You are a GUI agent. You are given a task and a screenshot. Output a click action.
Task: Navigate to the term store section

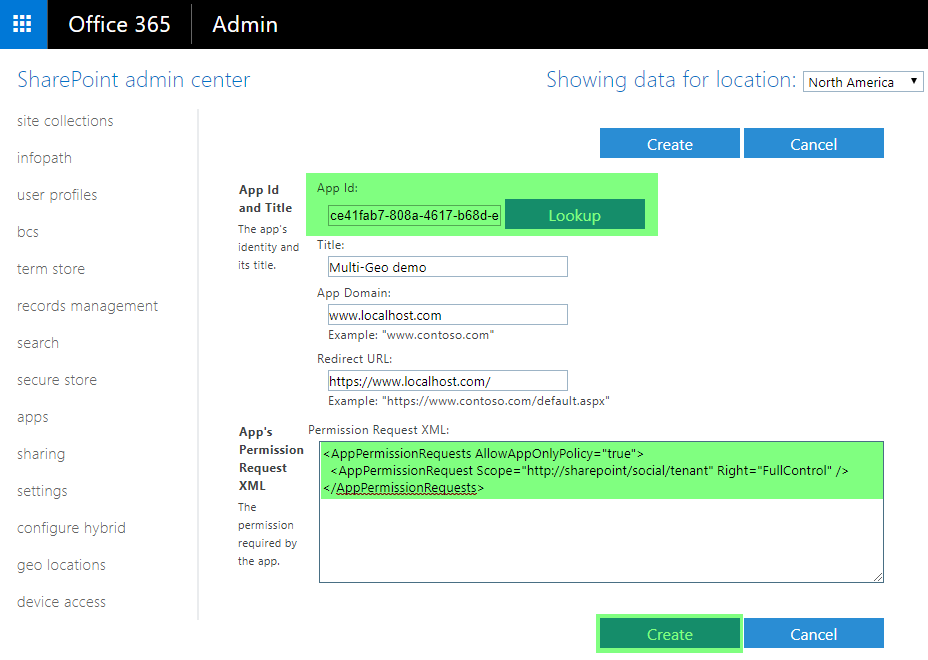click(x=50, y=268)
